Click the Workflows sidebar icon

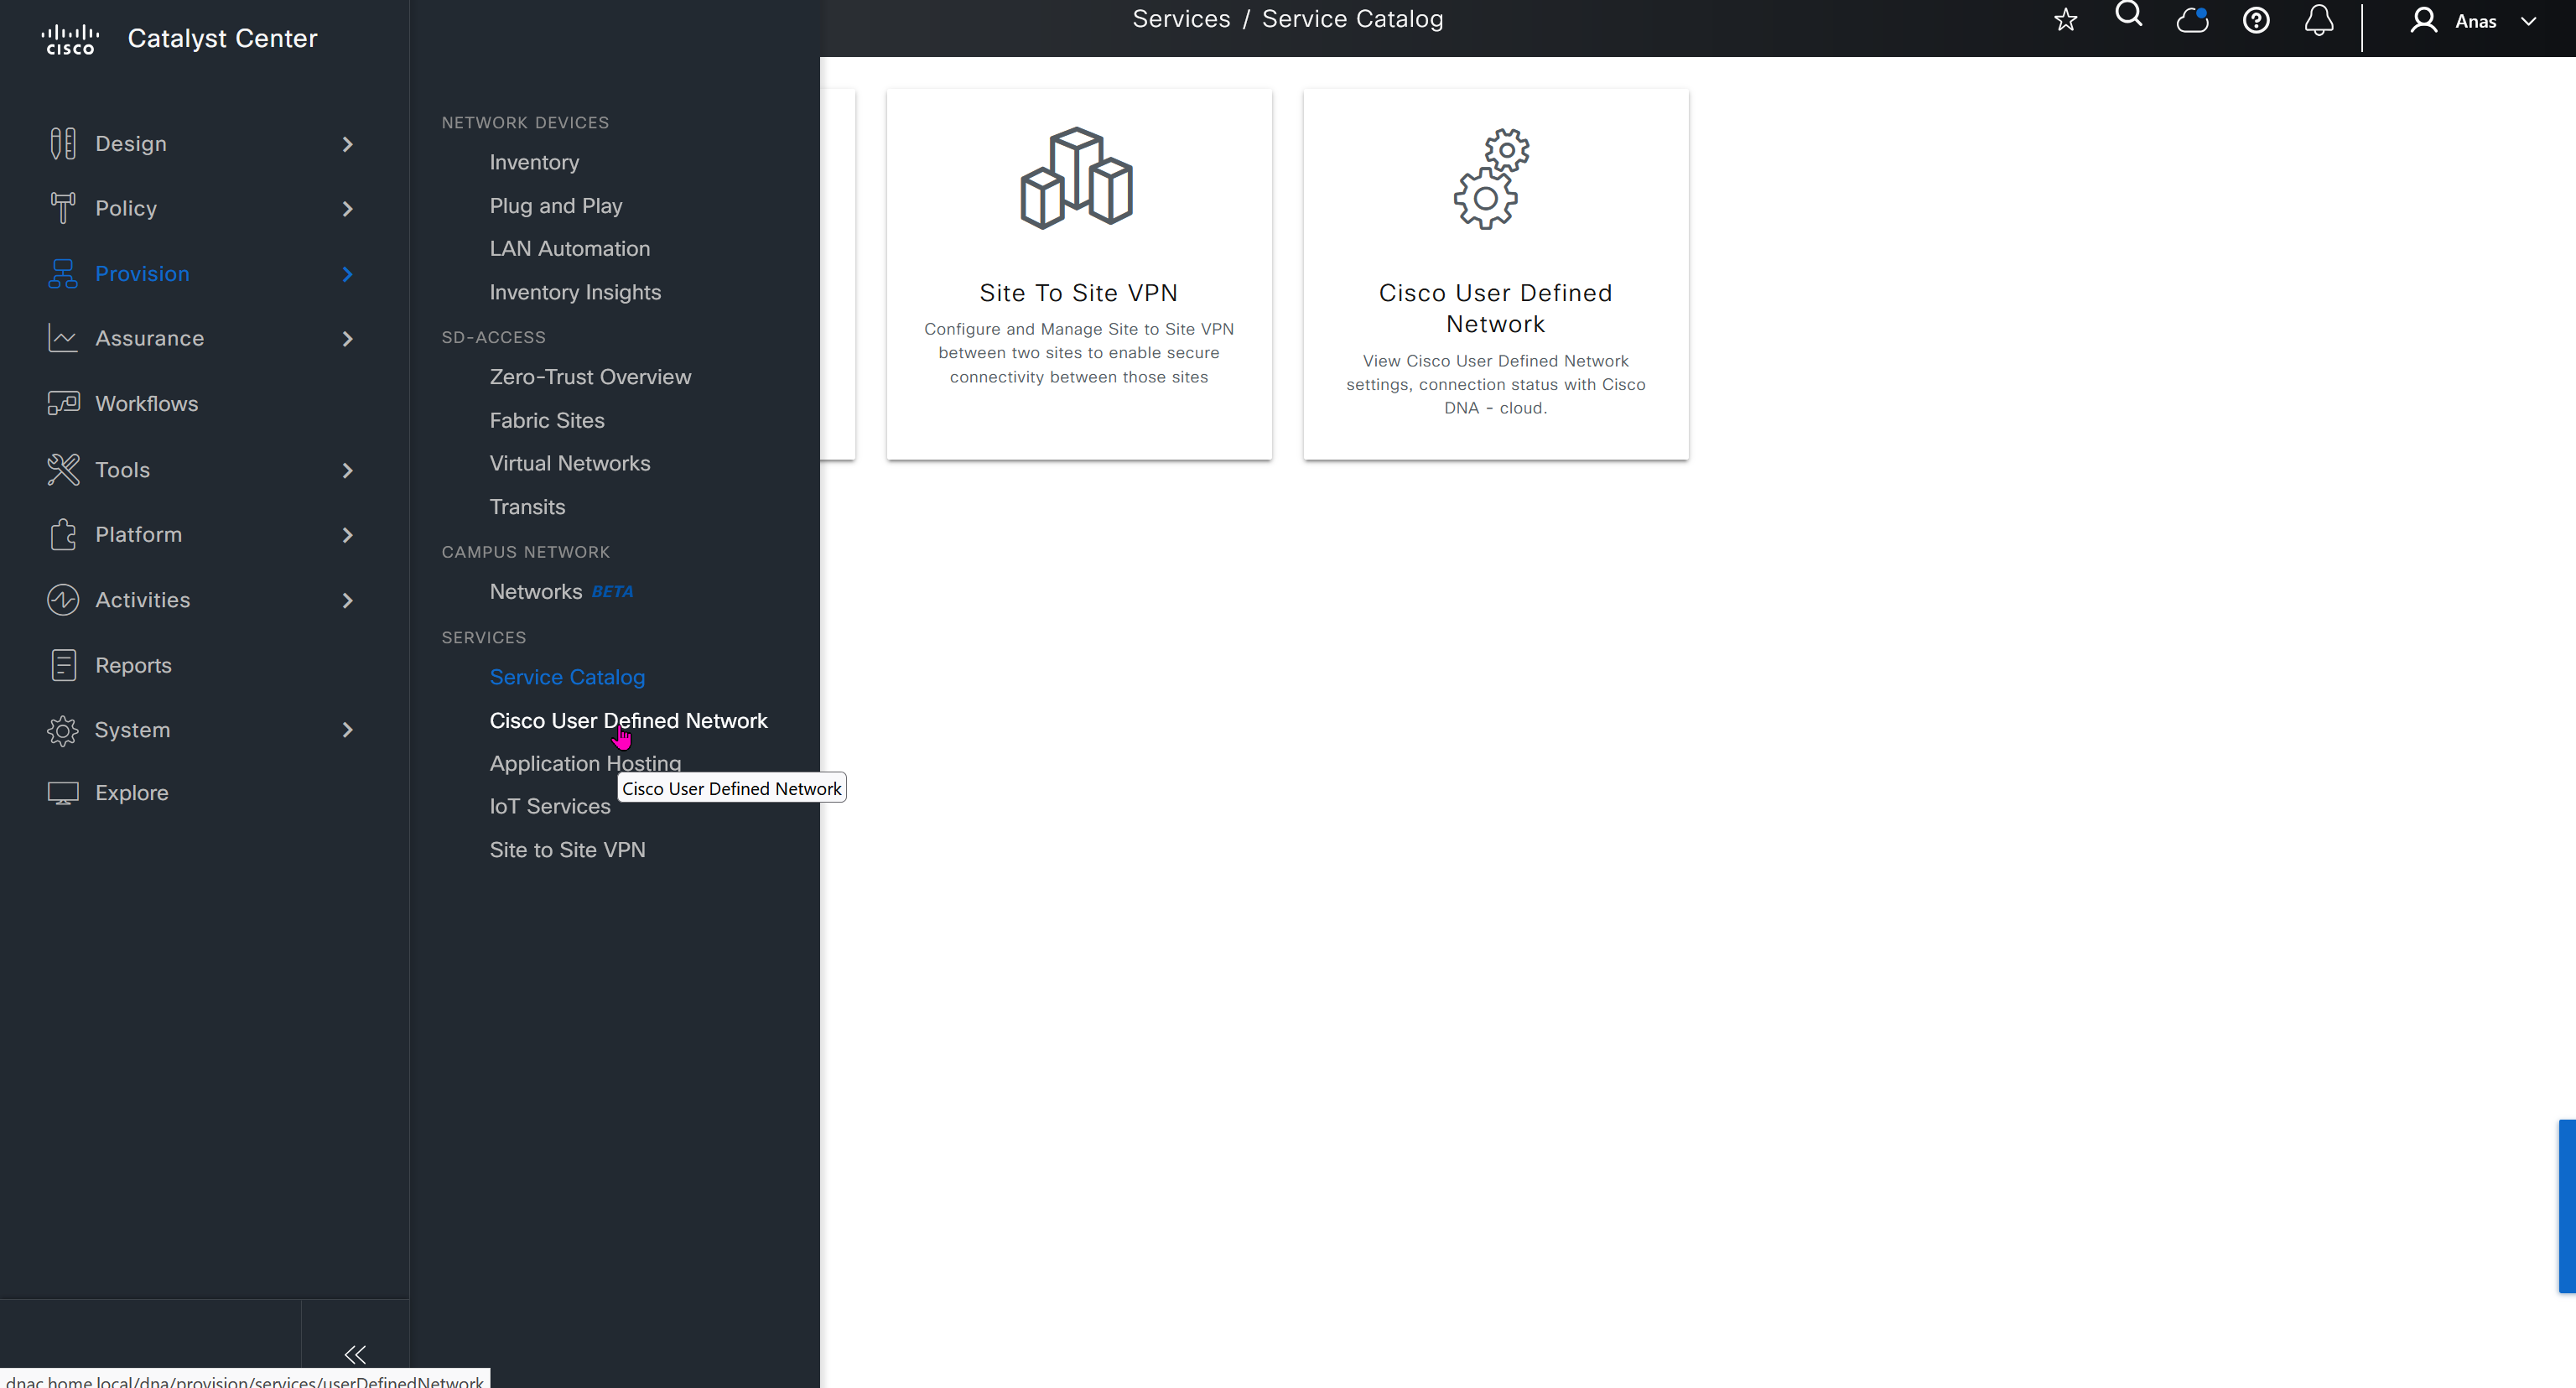tap(63, 403)
